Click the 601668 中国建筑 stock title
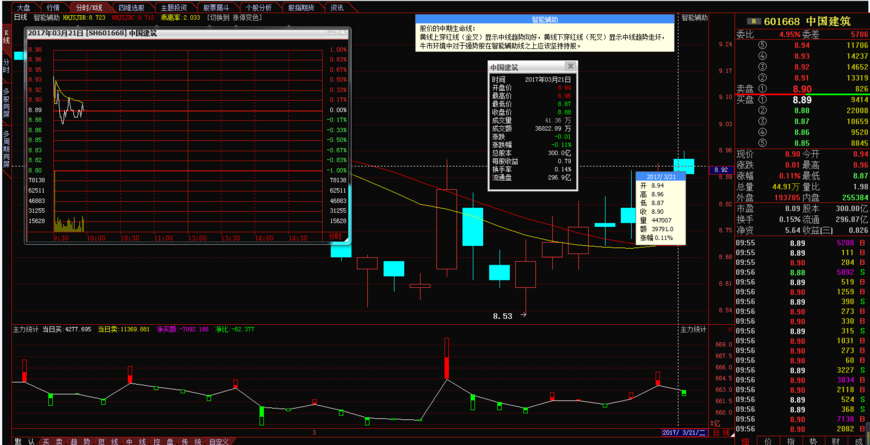This screenshot has width=870, height=445. coord(807,21)
